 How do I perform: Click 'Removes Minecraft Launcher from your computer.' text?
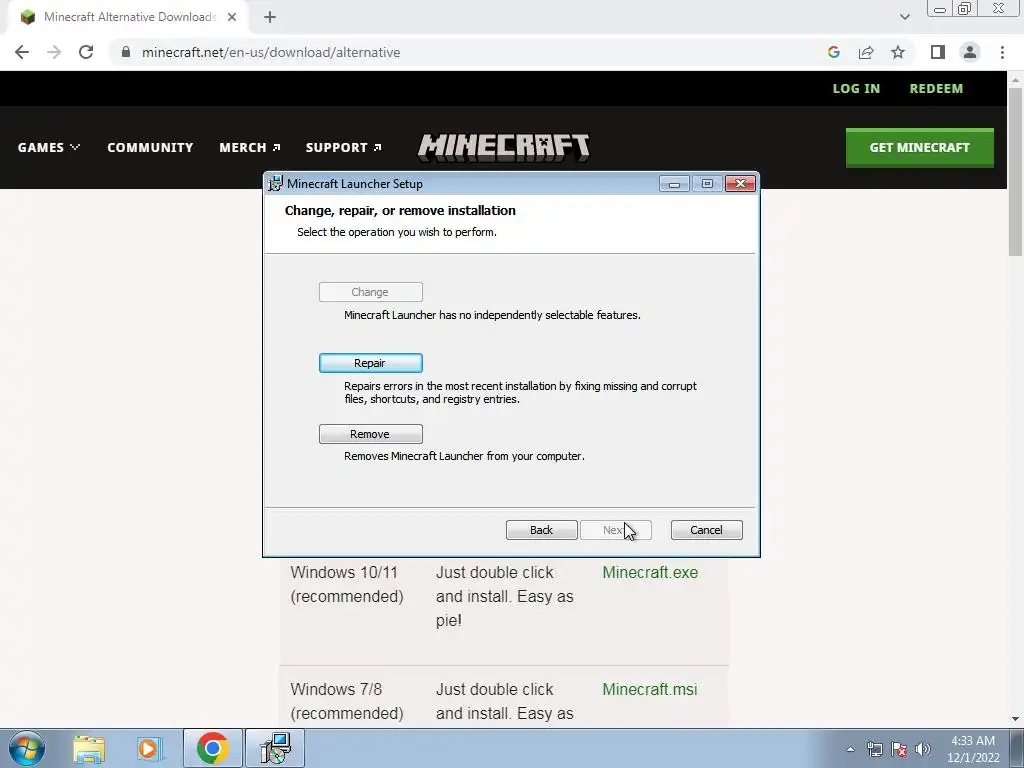464,456
